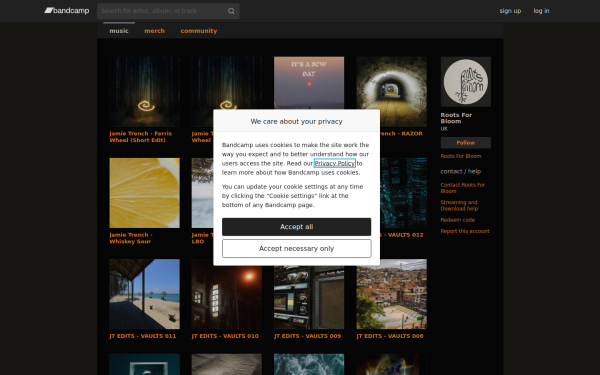Open the Report this account link

click(x=465, y=231)
